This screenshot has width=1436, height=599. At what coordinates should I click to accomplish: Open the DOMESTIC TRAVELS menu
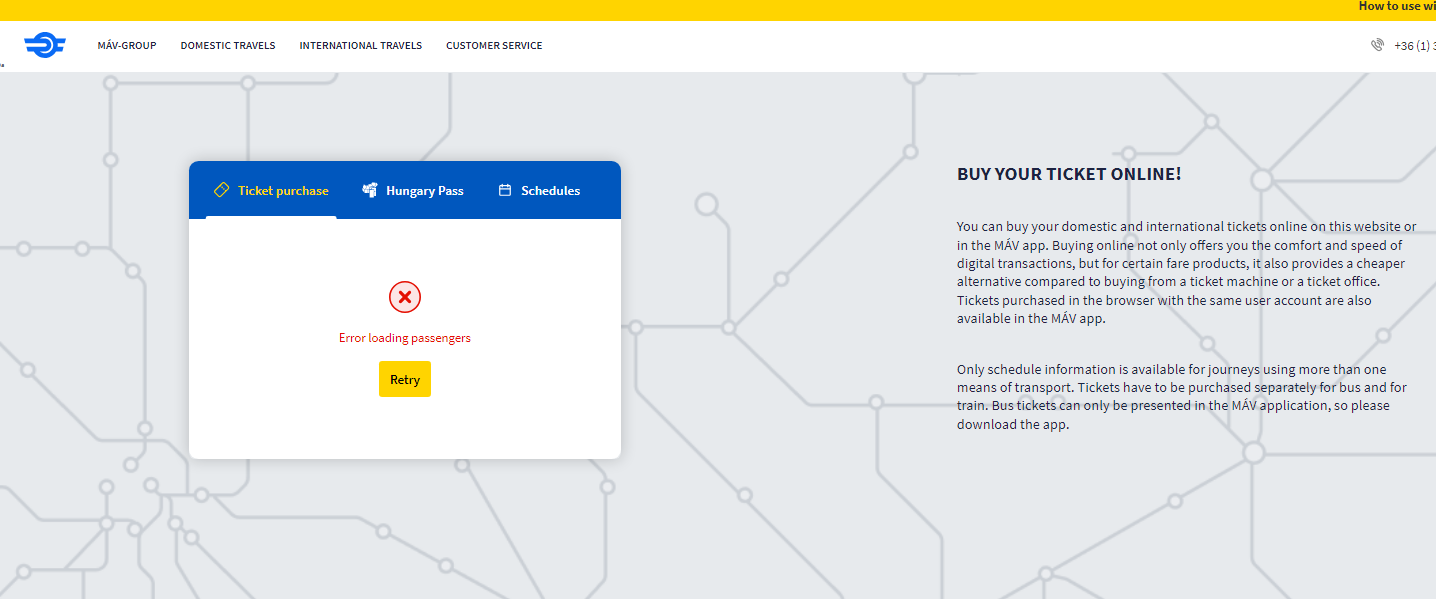[228, 46]
